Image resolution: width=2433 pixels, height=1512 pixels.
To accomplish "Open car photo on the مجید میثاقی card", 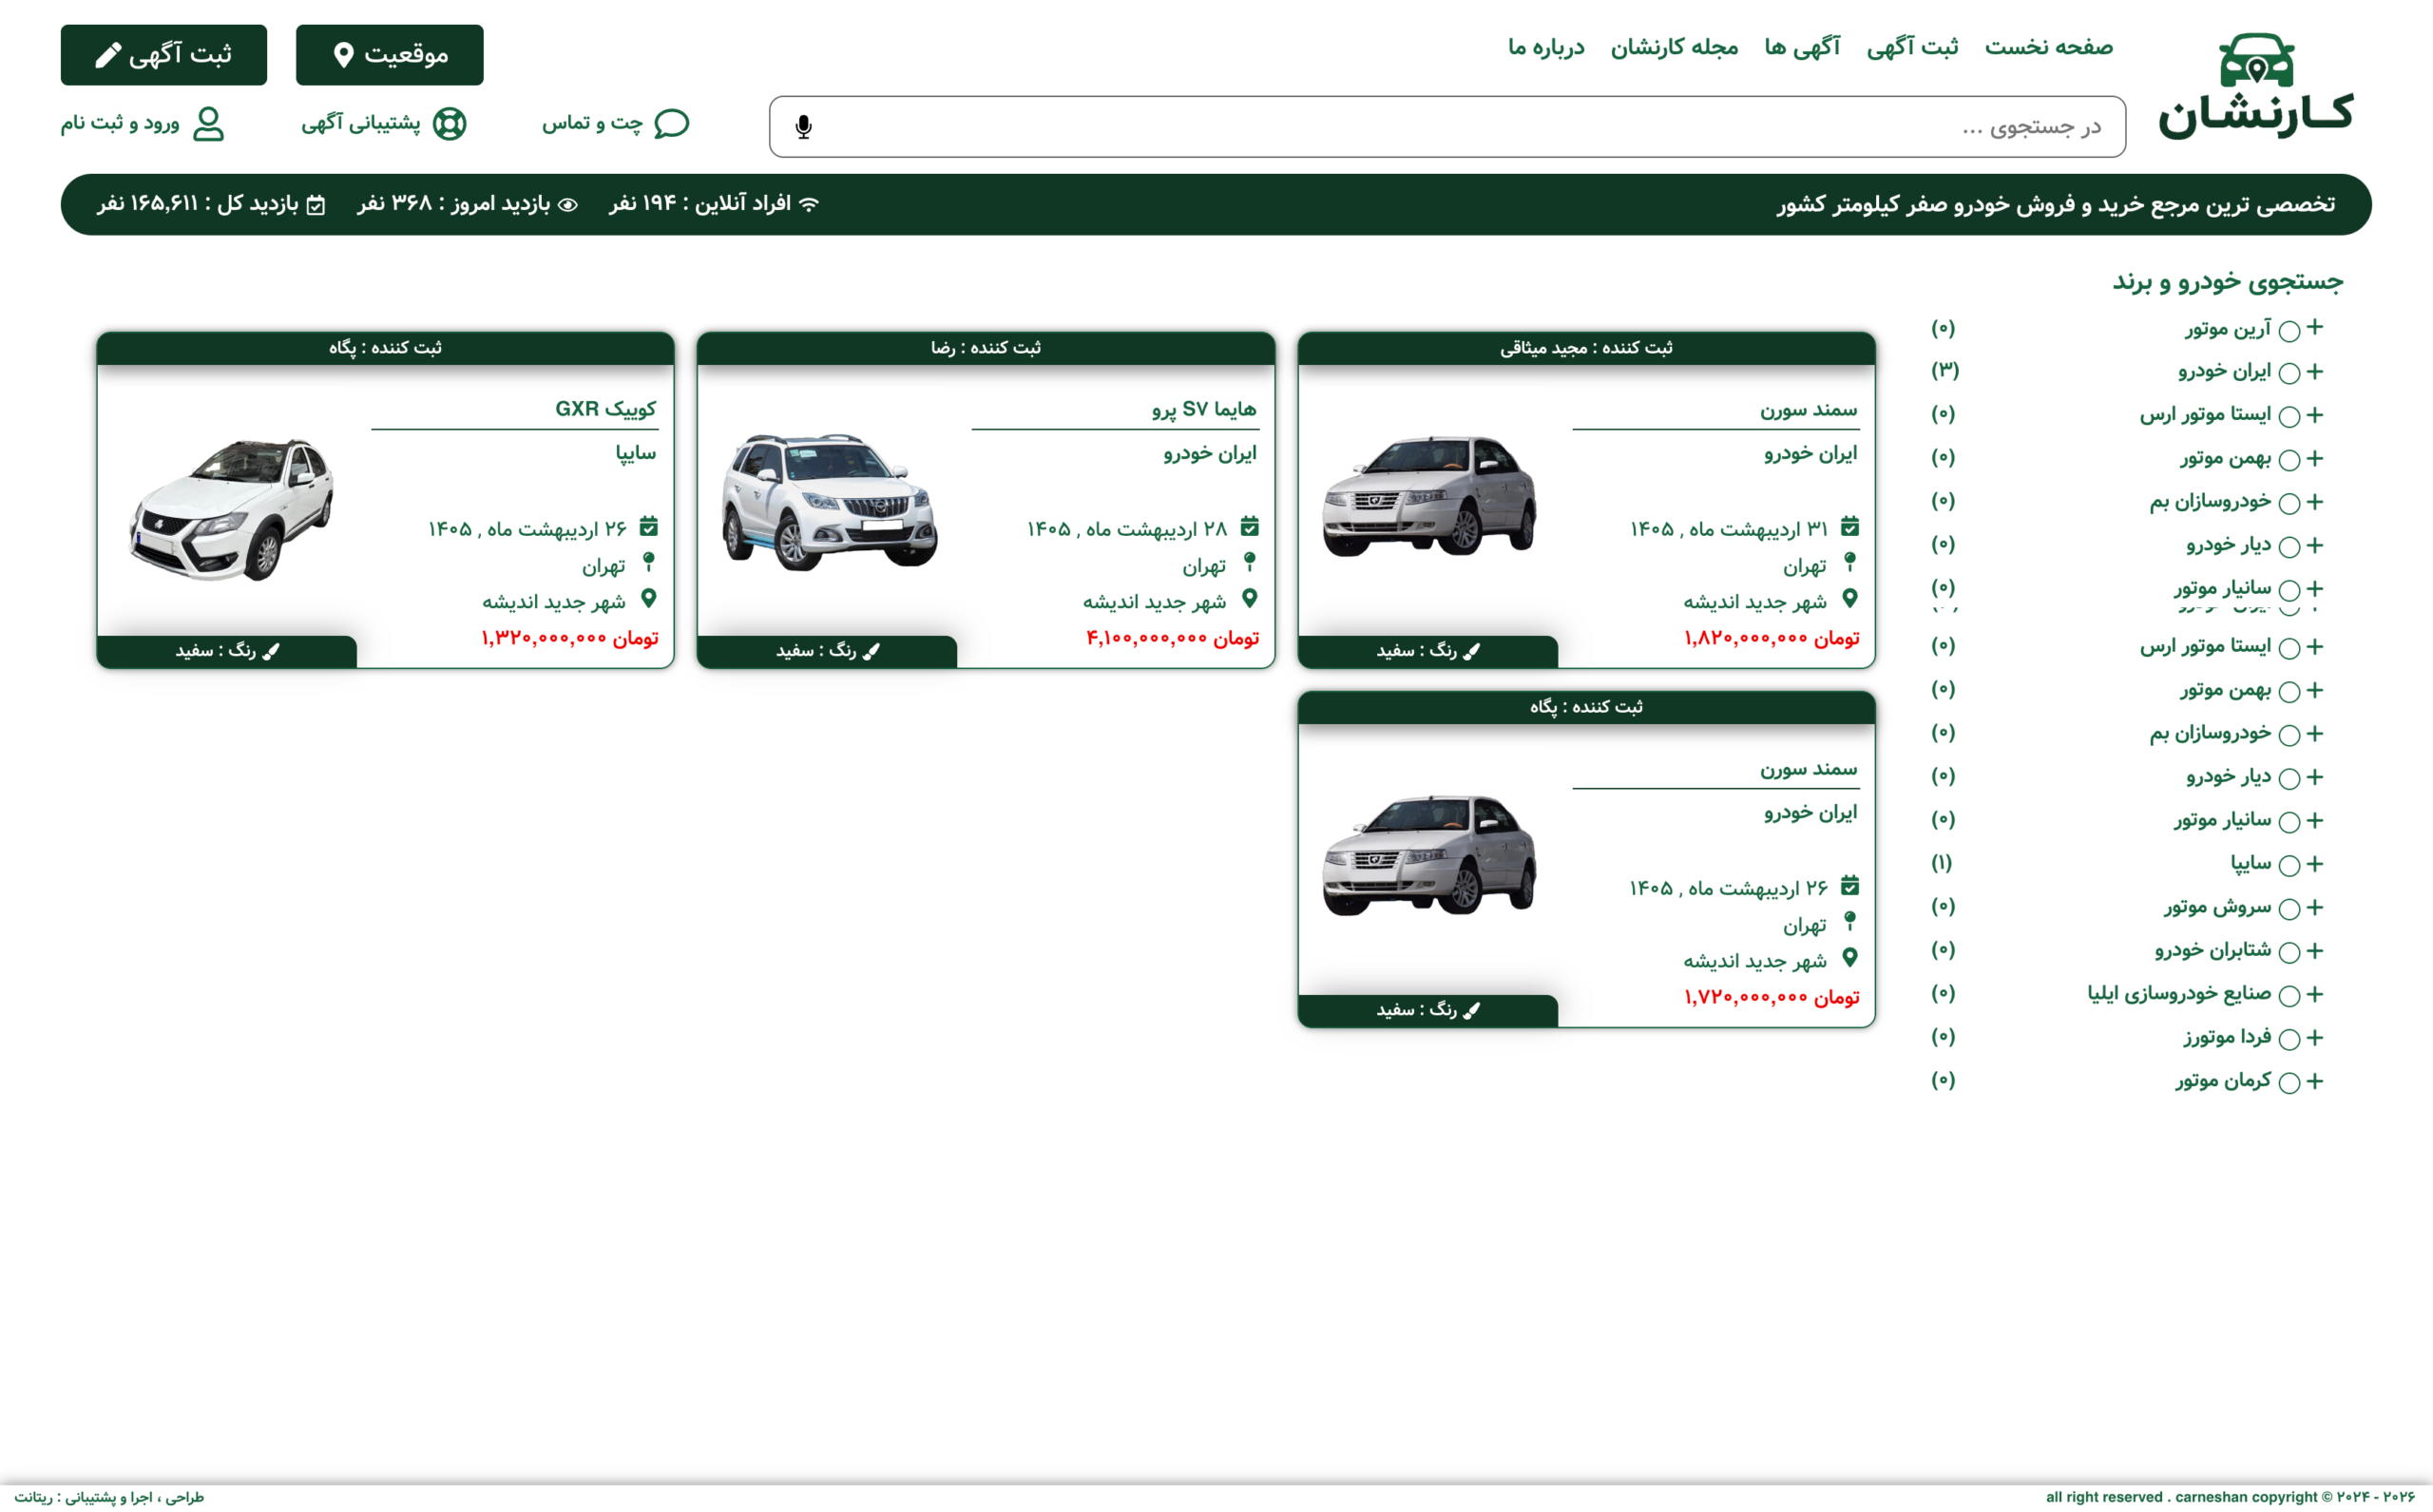I will click(x=1429, y=495).
